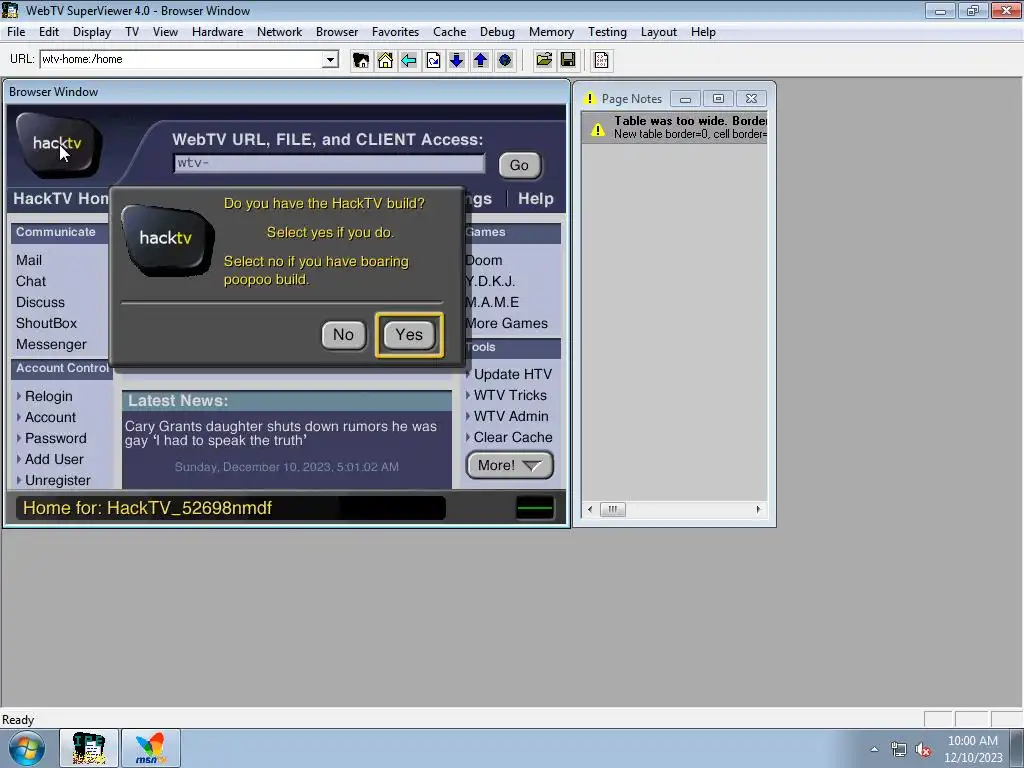The image size is (1024, 768).
Task: Click the hacktv logo at page top
Action: (x=59, y=144)
